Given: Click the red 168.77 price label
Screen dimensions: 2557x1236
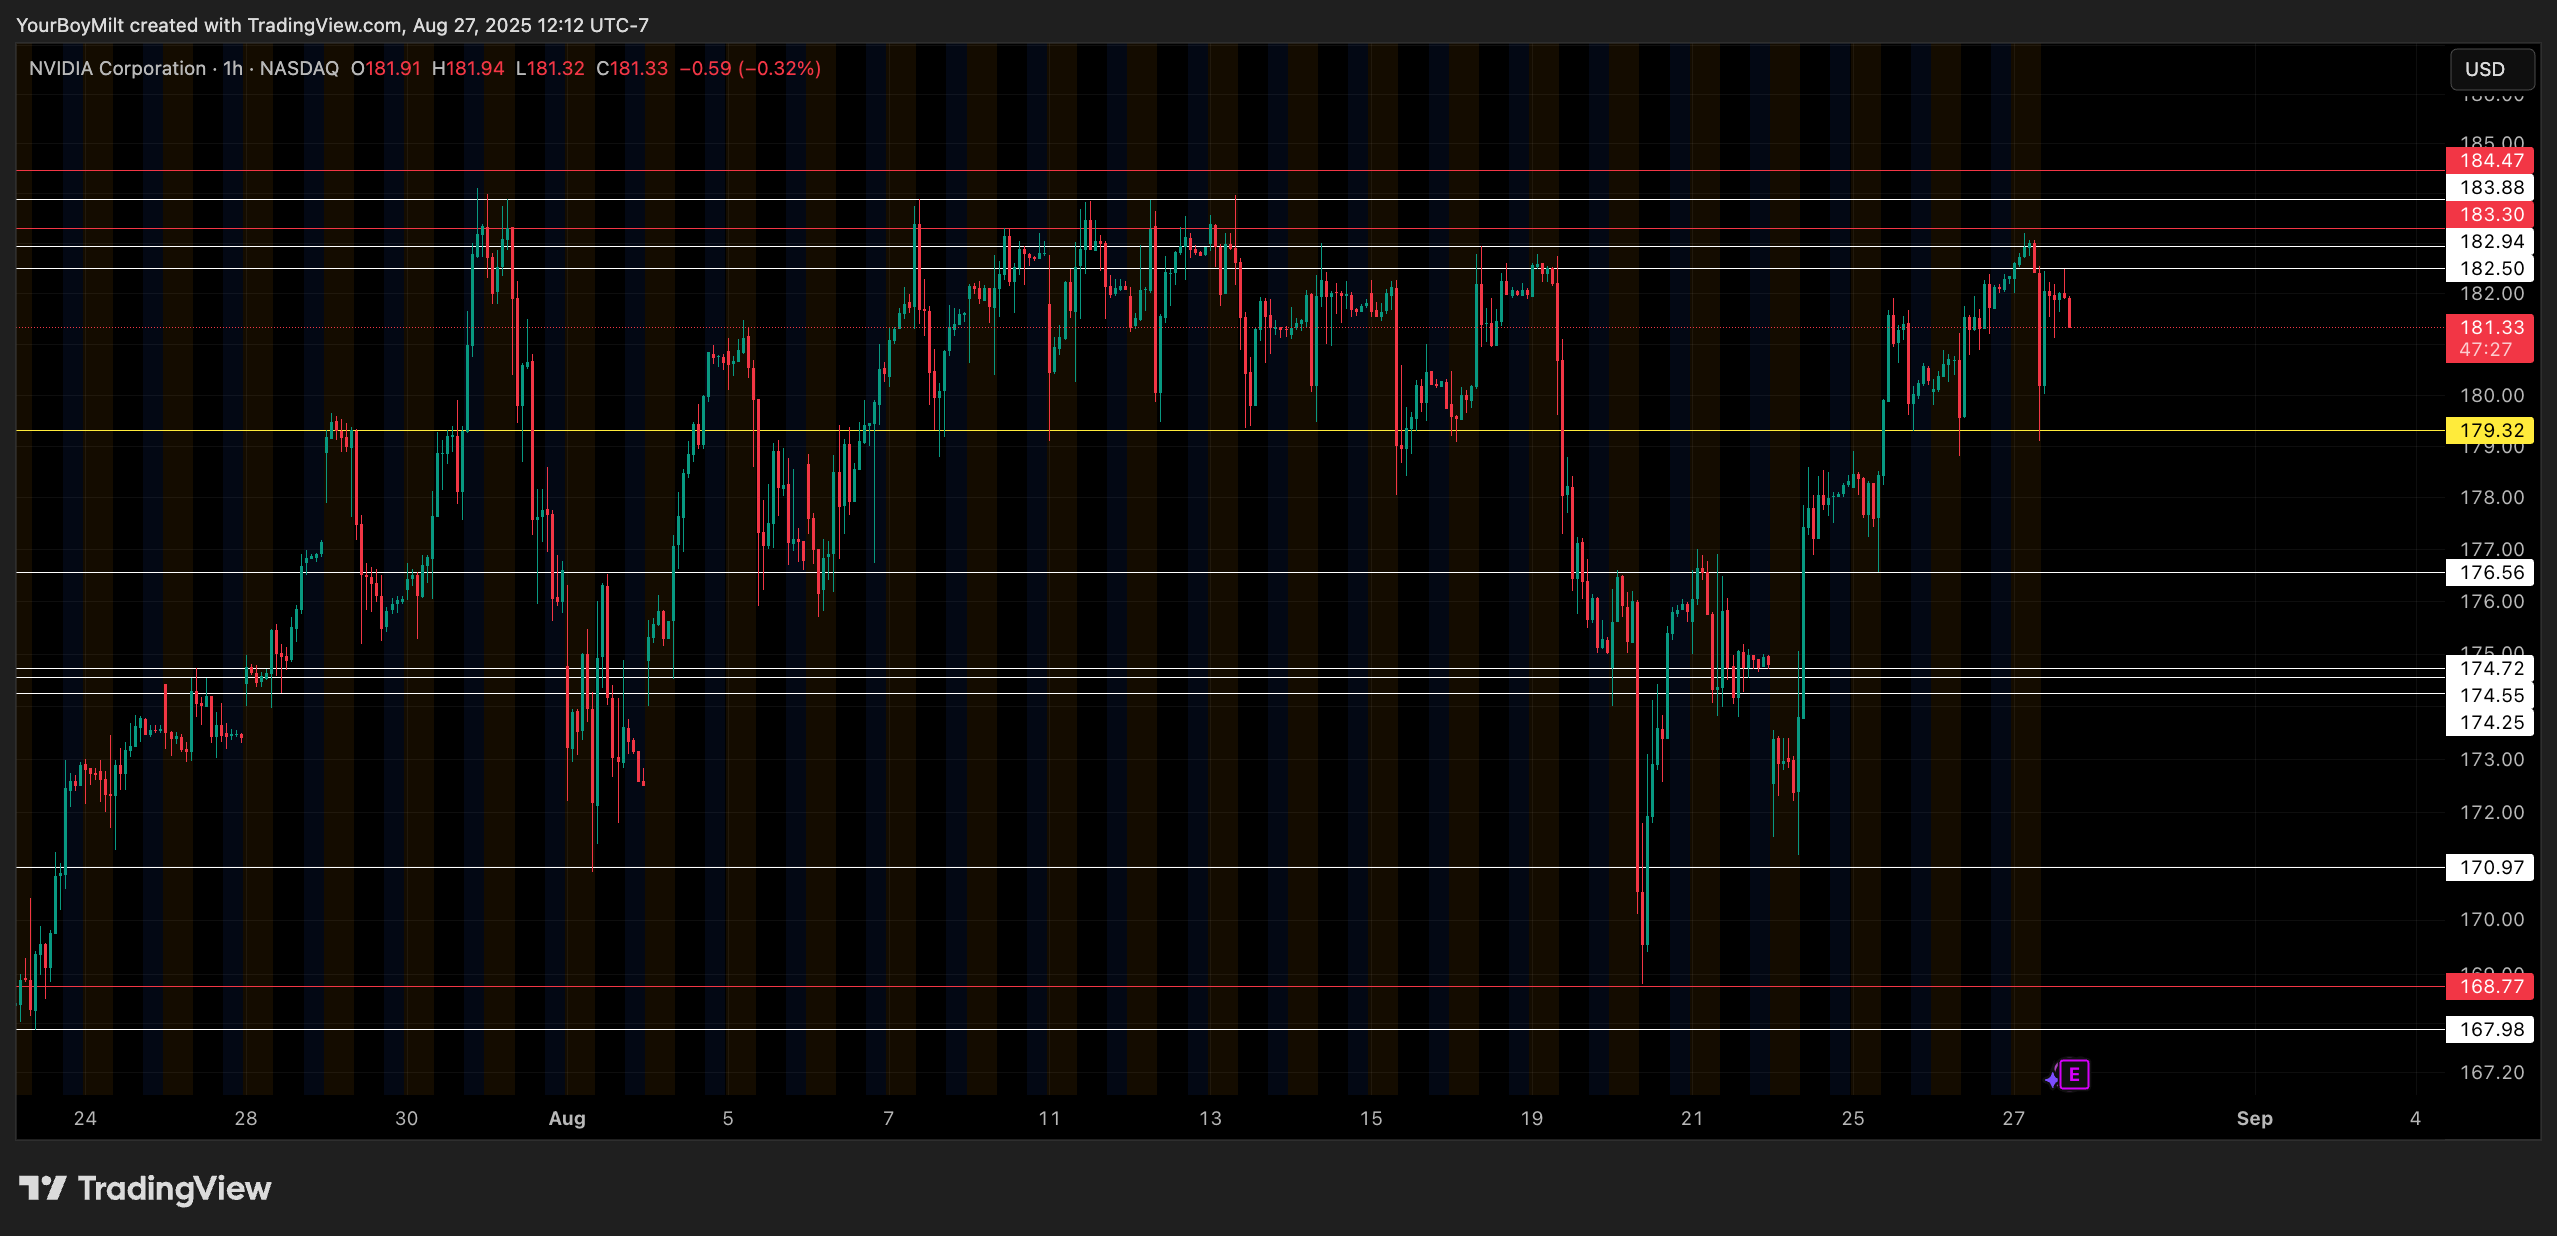Looking at the screenshot, I should click(2490, 986).
